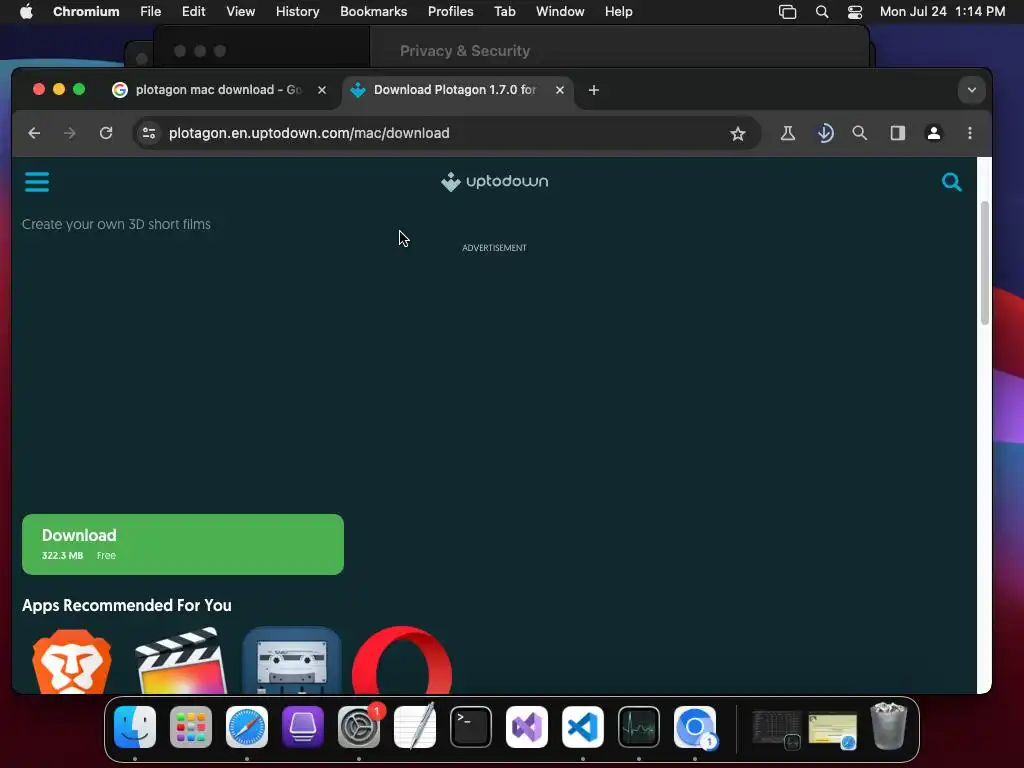View site information icon in address bar
This screenshot has width=1024, height=768.
coord(149,133)
